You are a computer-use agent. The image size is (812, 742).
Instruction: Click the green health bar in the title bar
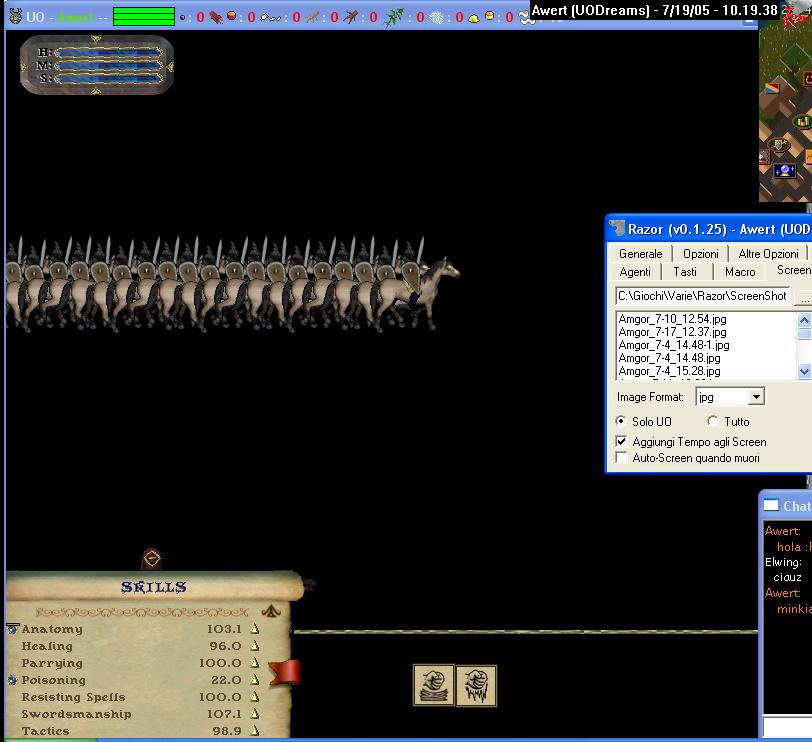click(x=143, y=17)
